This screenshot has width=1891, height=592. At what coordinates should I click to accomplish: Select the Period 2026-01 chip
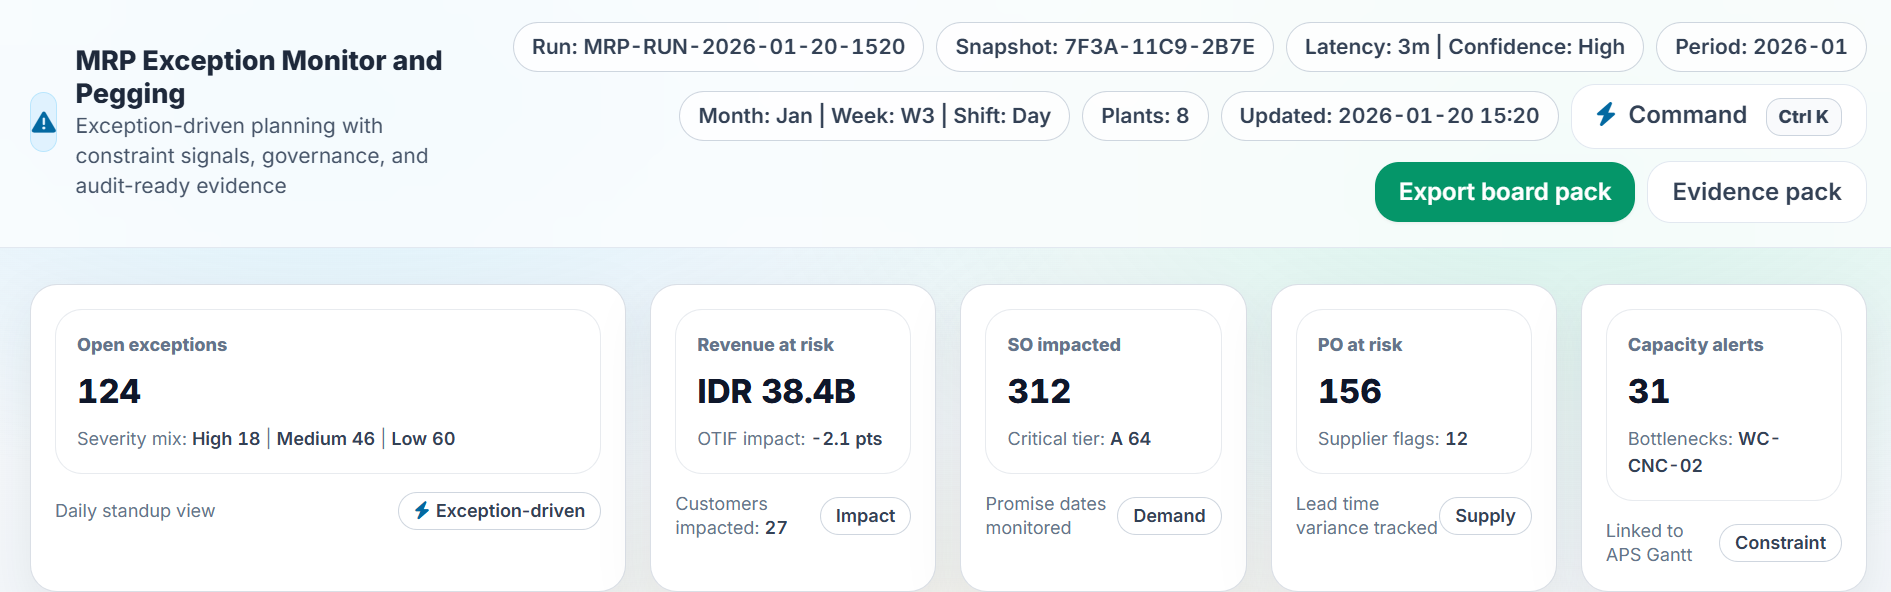[x=1760, y=47]
